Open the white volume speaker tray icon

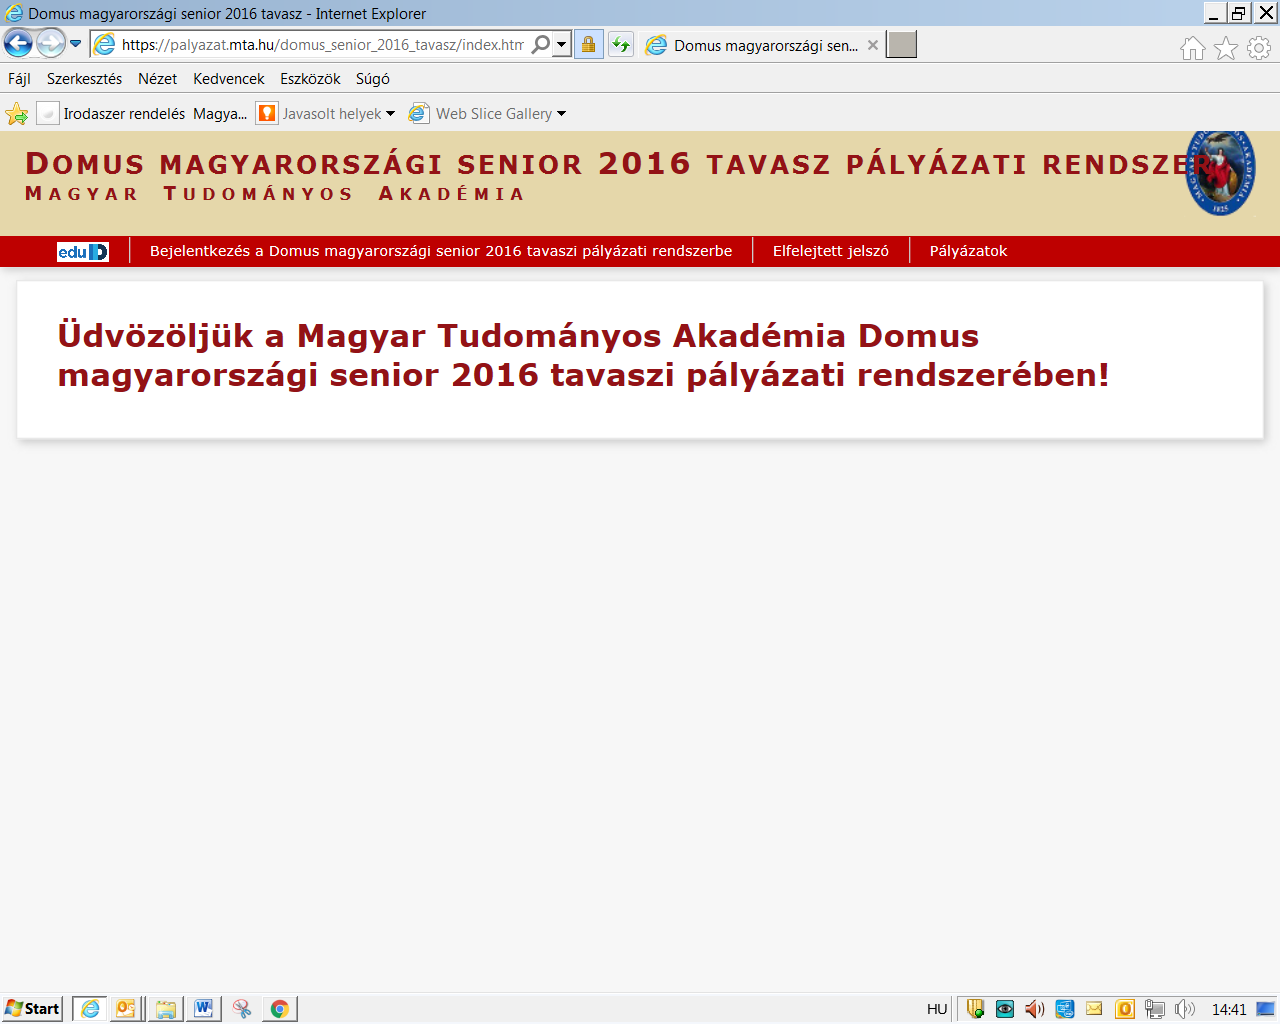(x=1185, y=1009)
